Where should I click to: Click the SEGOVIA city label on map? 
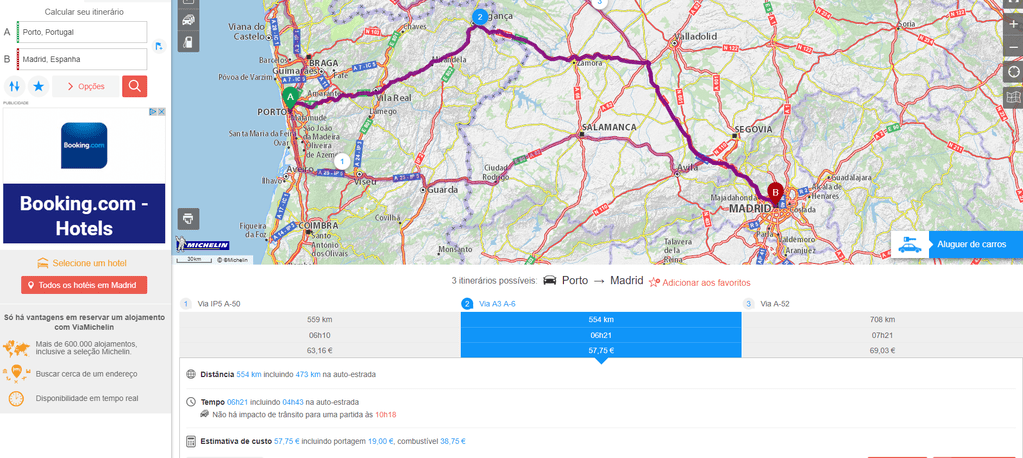point(753,129)
